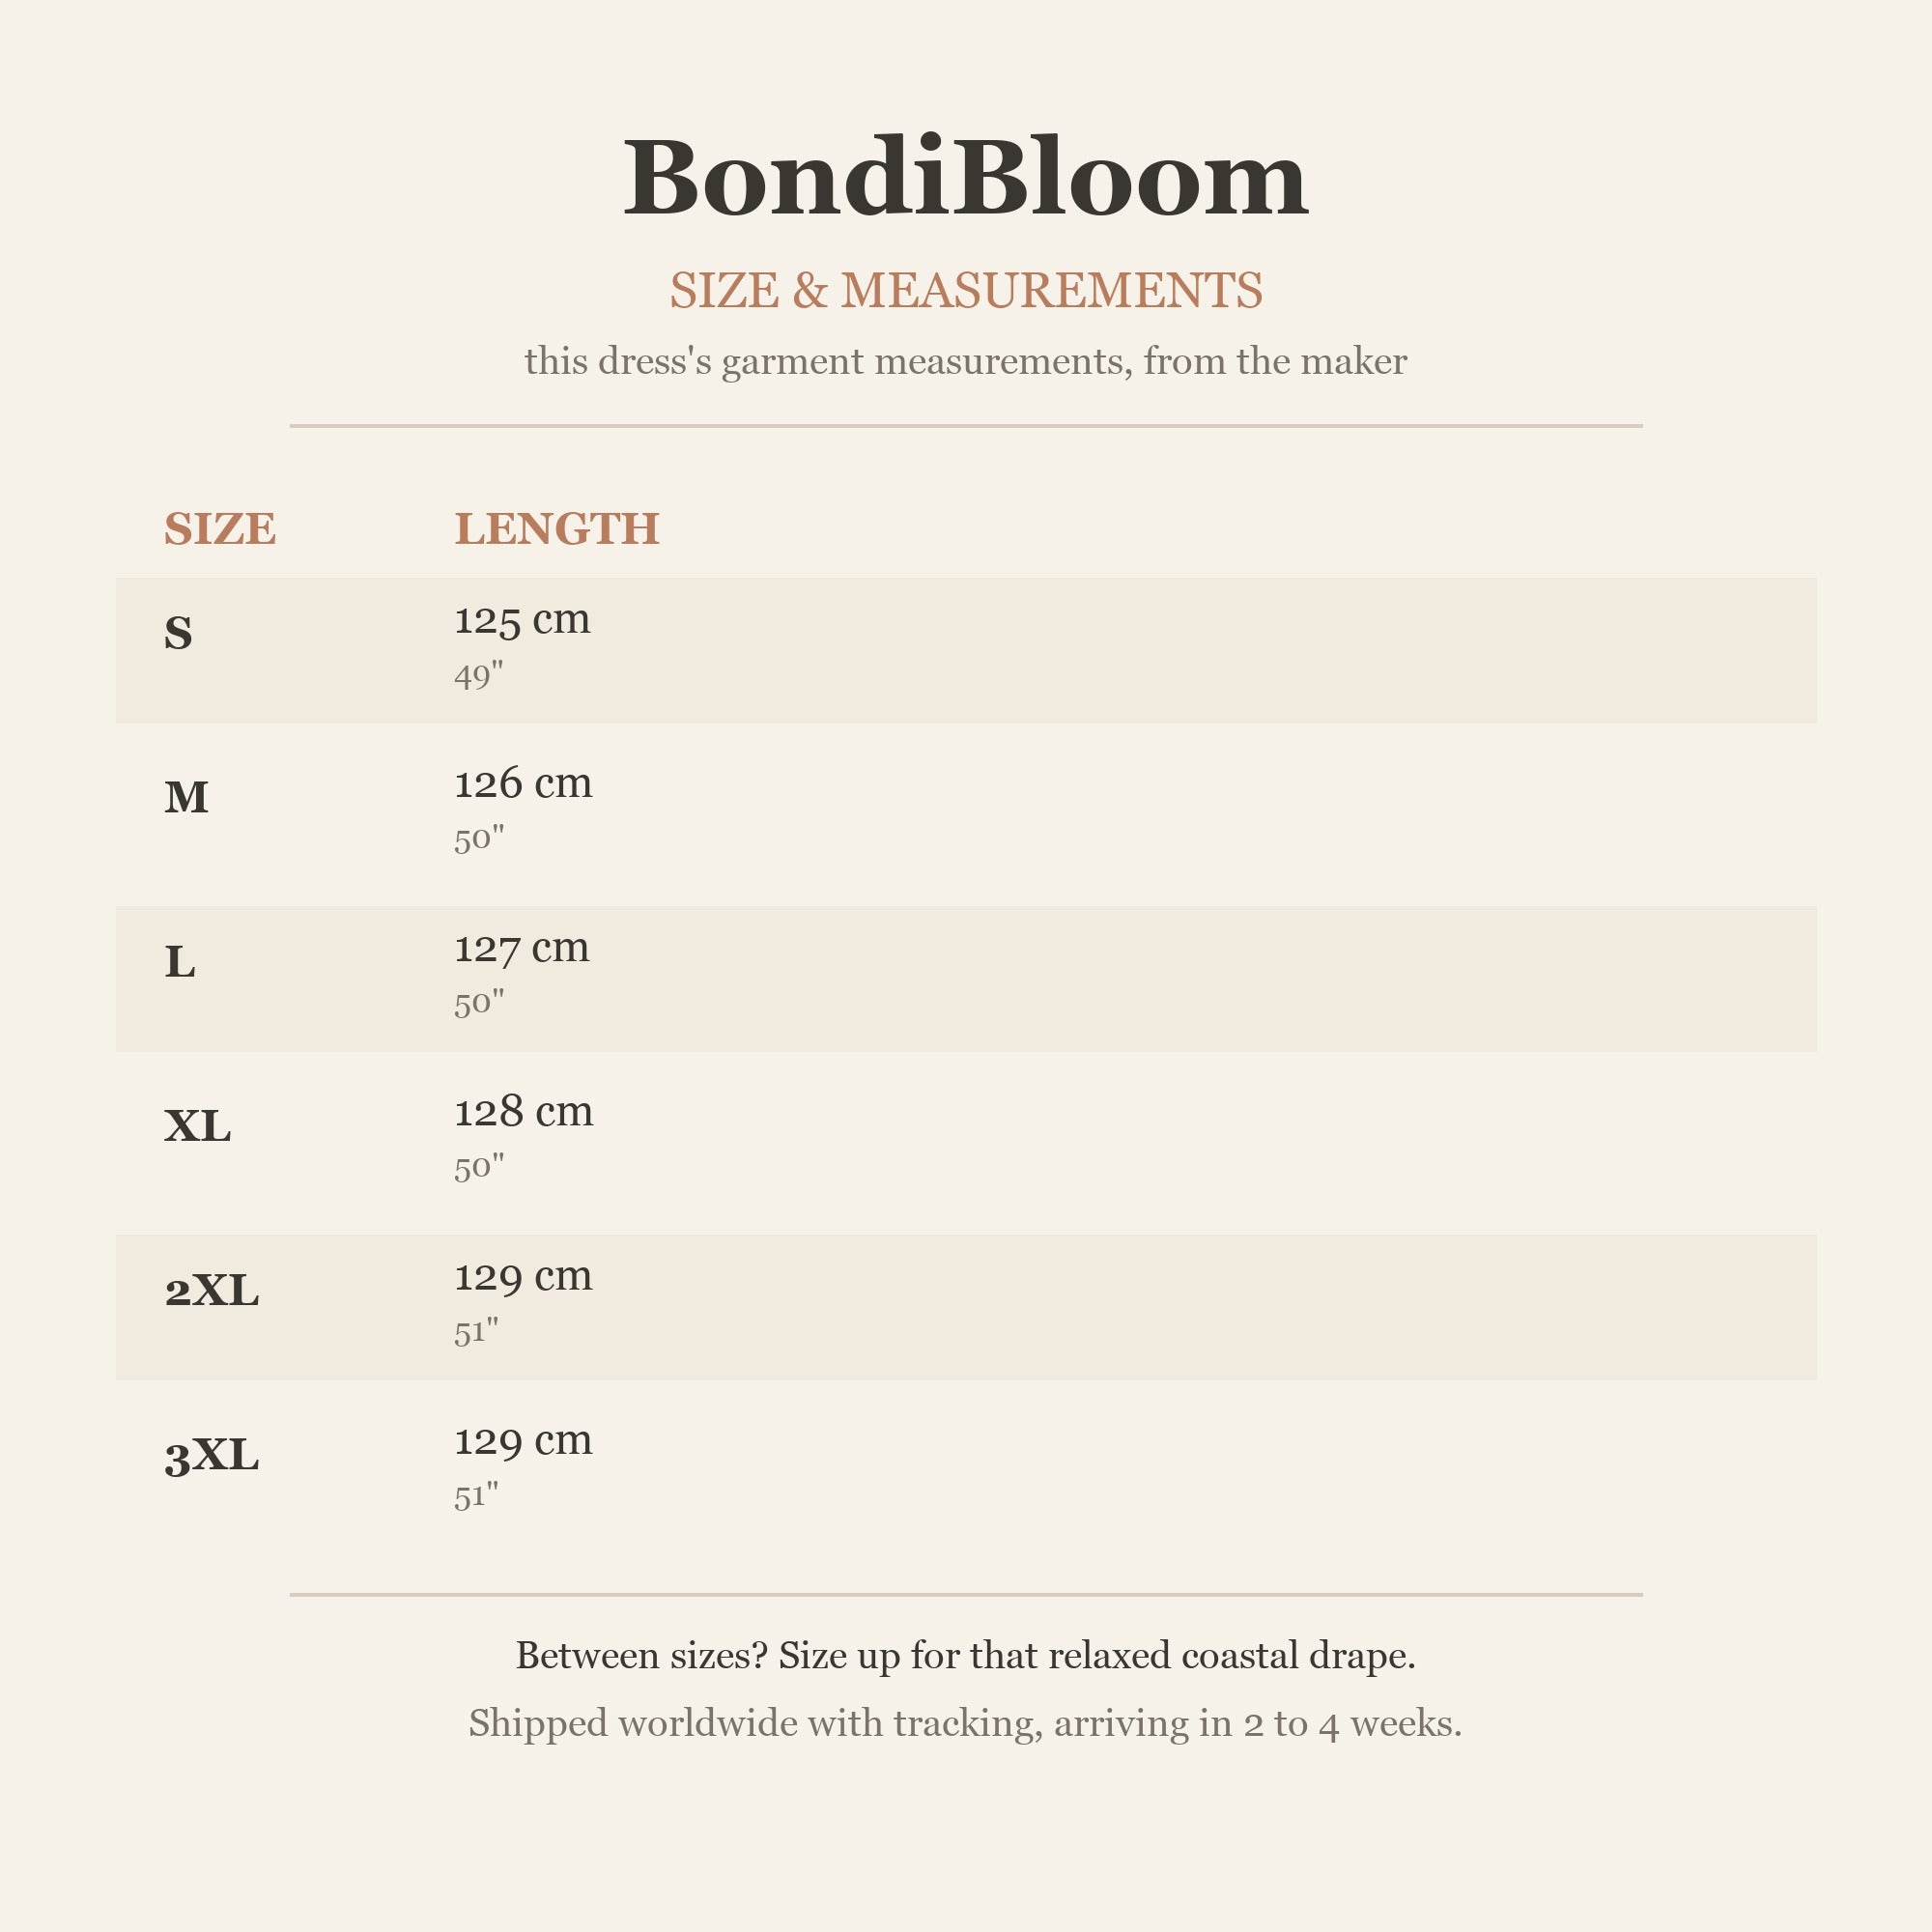Select the S size row label
The width and height of the screenshot is (1932, 1932).
pyautogui.click(x=178, y=633)
